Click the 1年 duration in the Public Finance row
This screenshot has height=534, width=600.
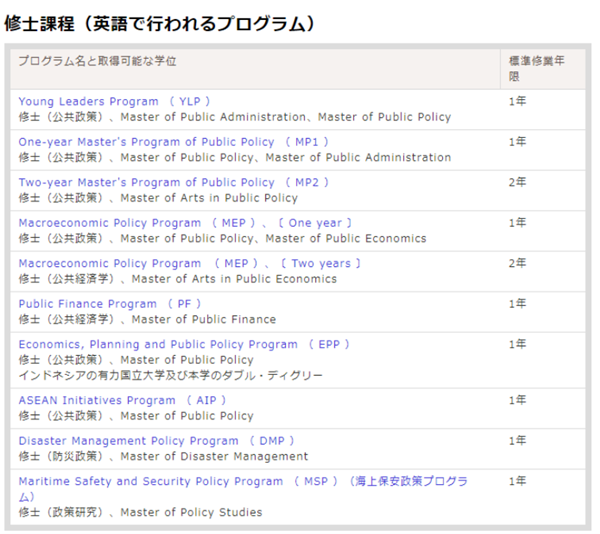point(517,304)
